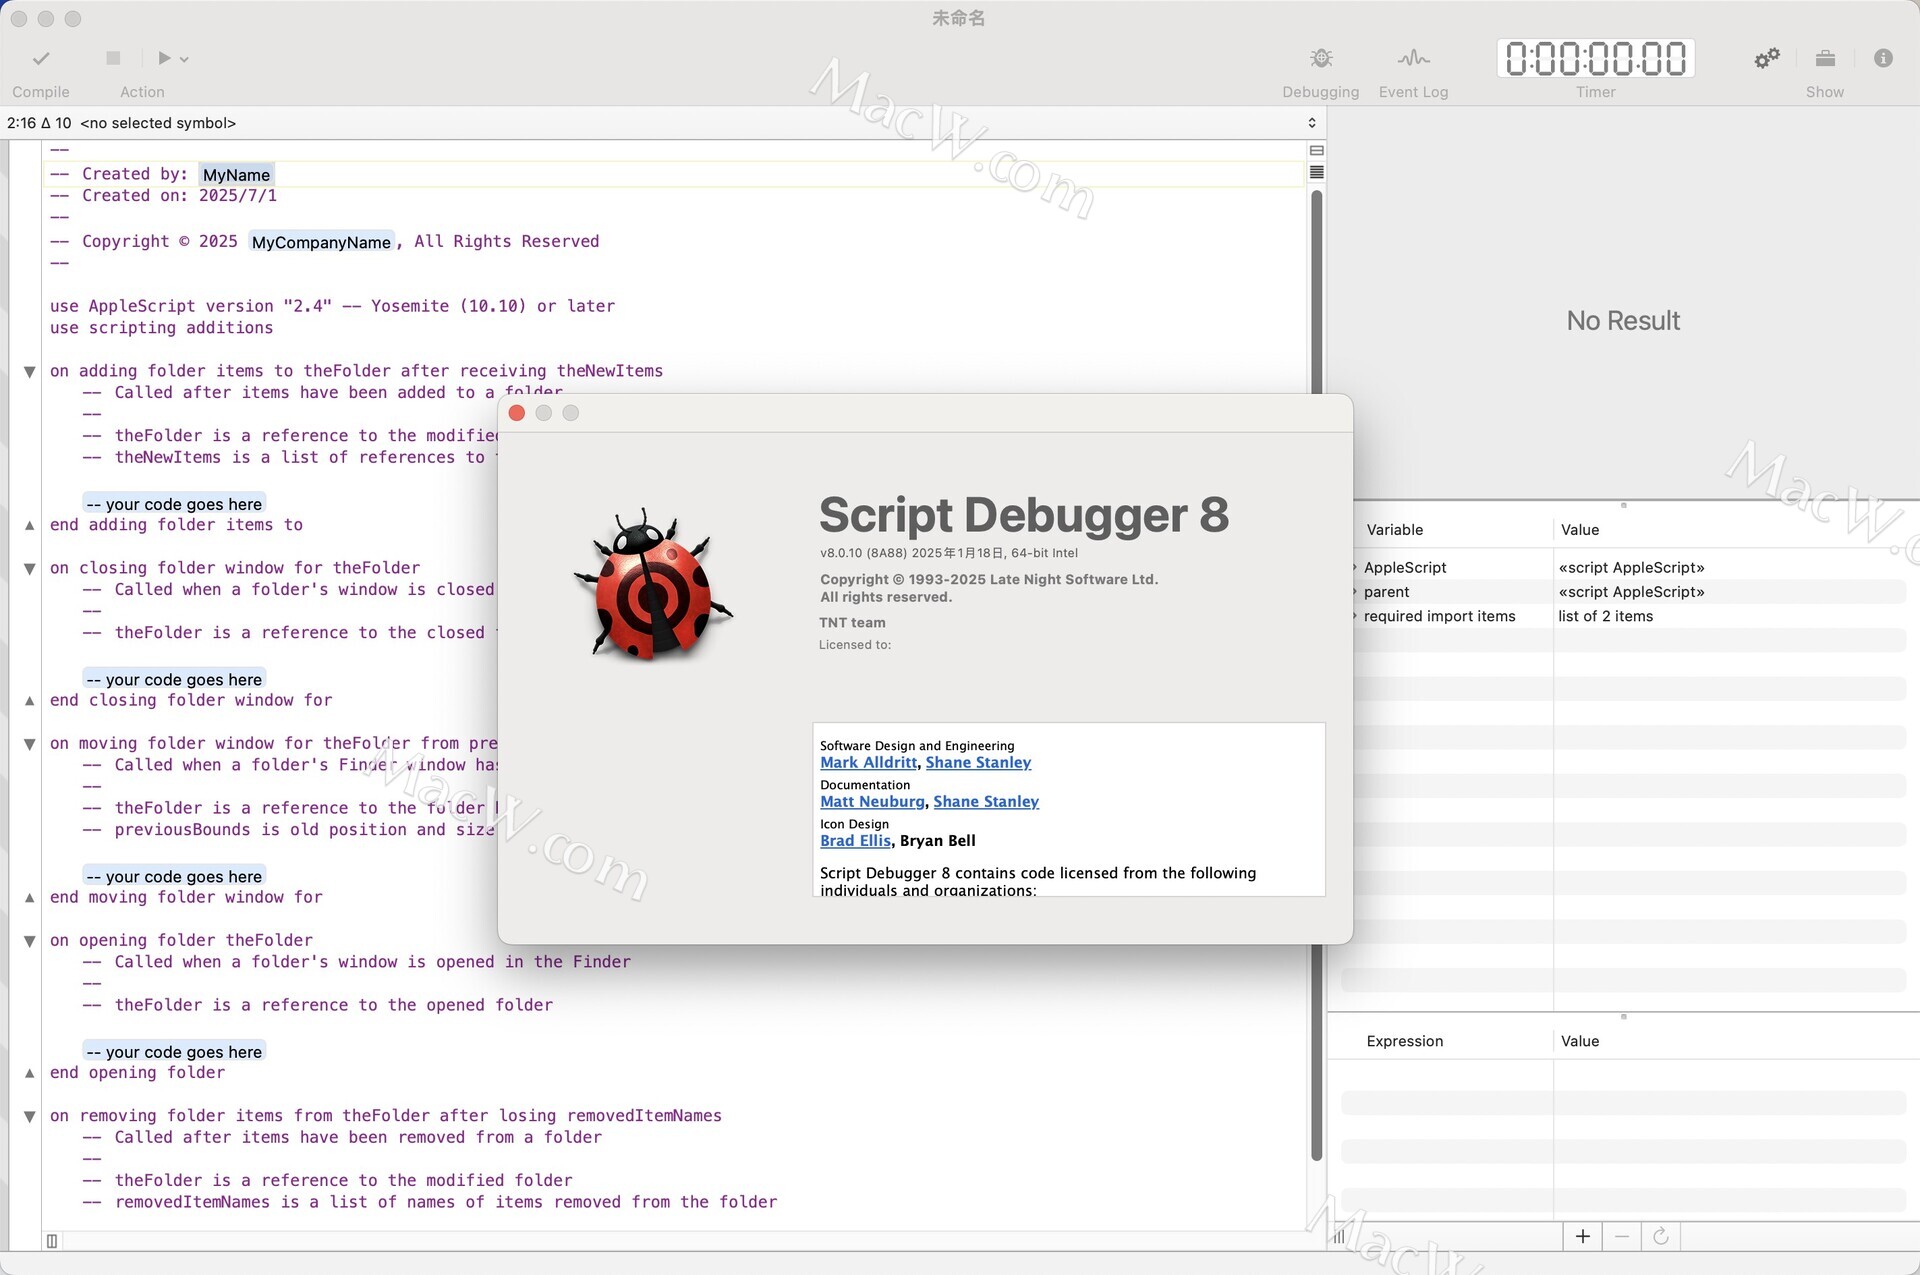Click the Stop square icon in toolbar

[113, 58]
